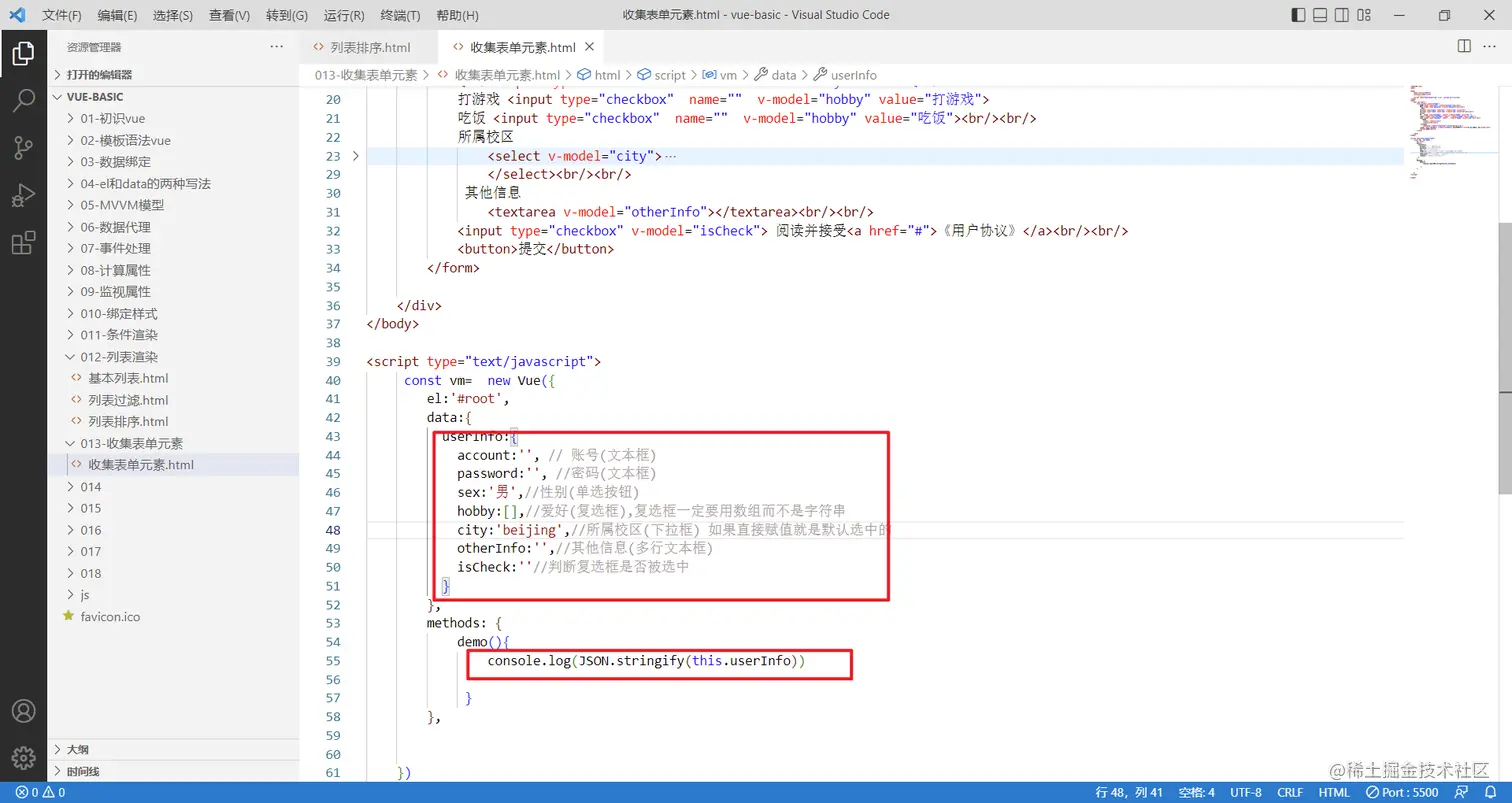Image resolution: width=1512 pixels, height=803 pixels.
Task: Click the CRLF line ending button
Action: click(1290, 793)
